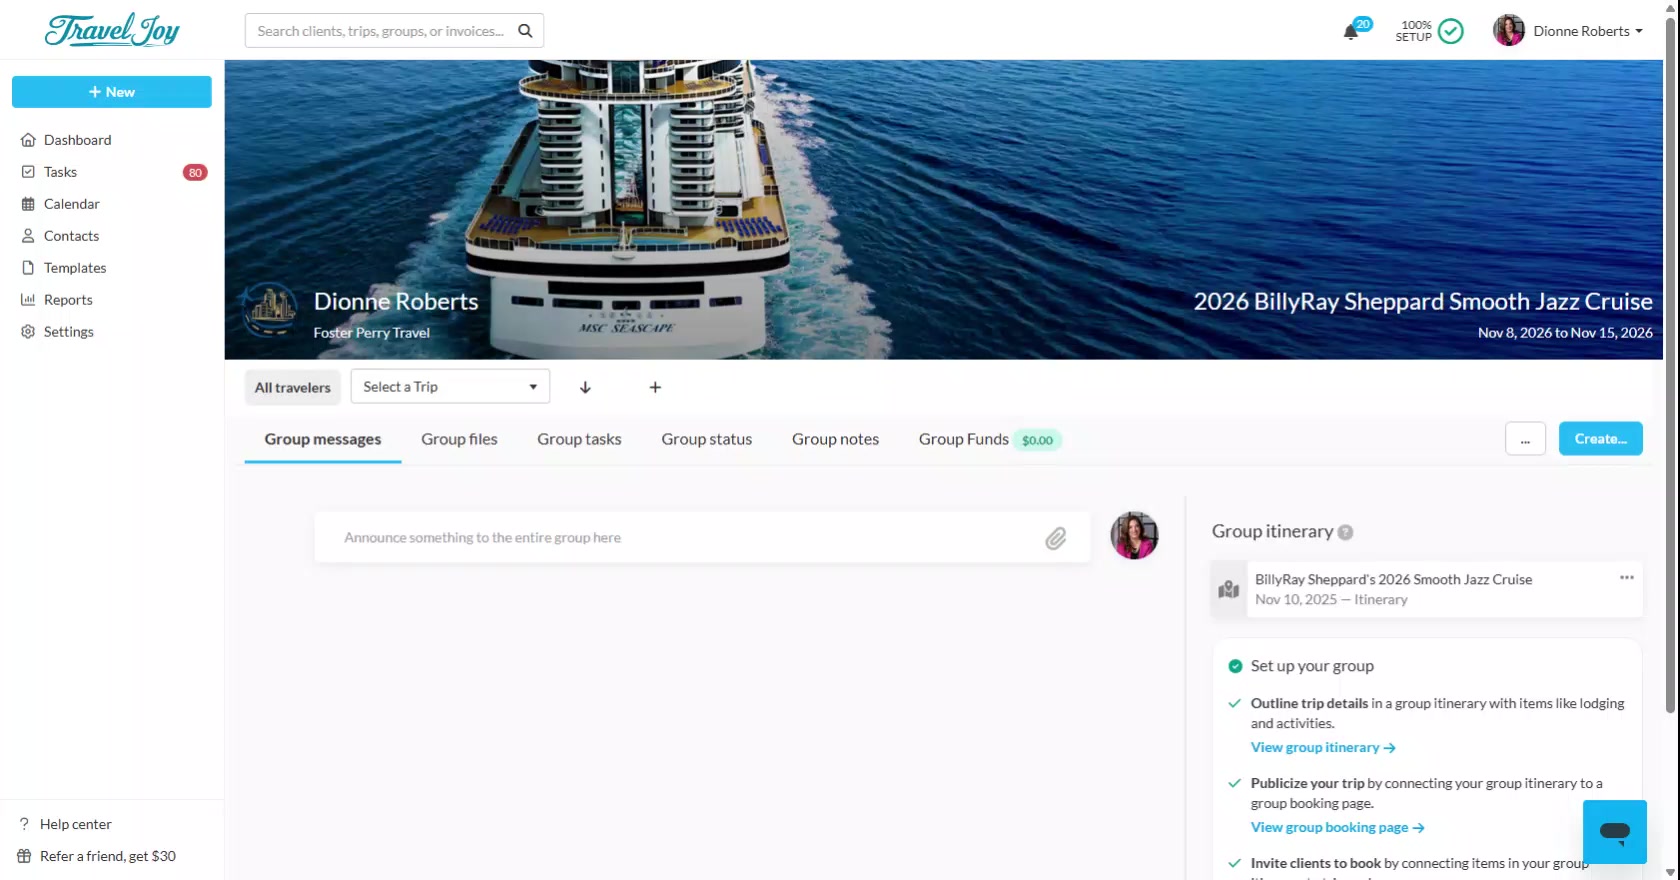This screenshot has width=1680, height=880.
Task: Switch to the Group files tab
Action: click(459, 439)
